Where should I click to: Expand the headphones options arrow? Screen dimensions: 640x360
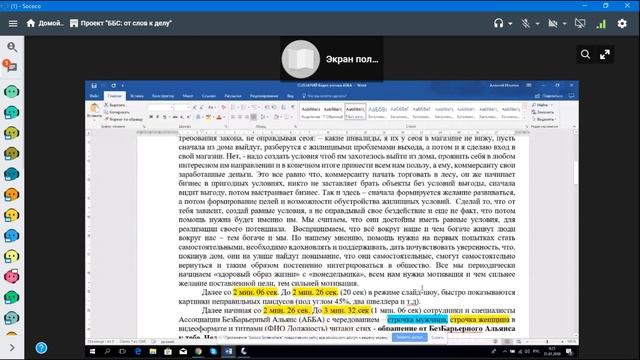pos(510,24)
